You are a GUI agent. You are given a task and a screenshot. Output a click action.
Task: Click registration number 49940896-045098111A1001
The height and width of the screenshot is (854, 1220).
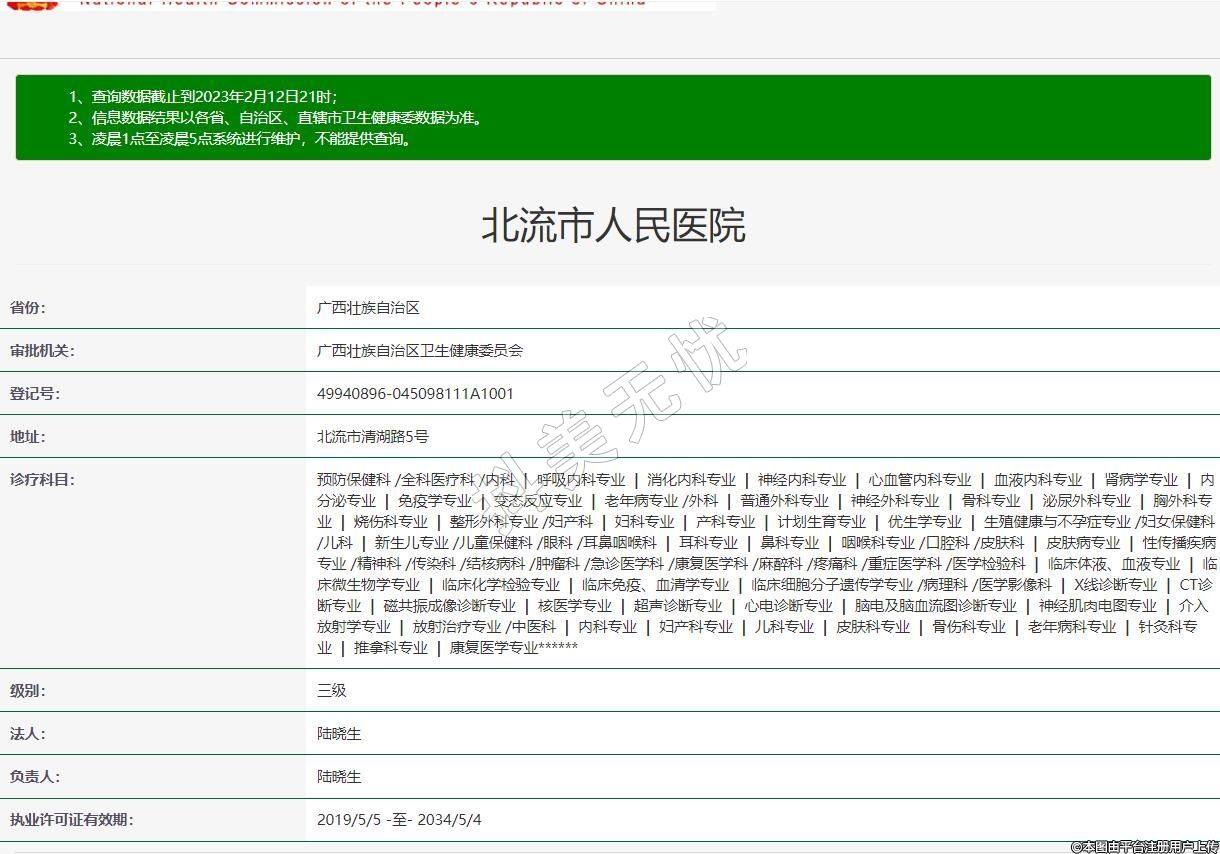[x=415, y=394]
